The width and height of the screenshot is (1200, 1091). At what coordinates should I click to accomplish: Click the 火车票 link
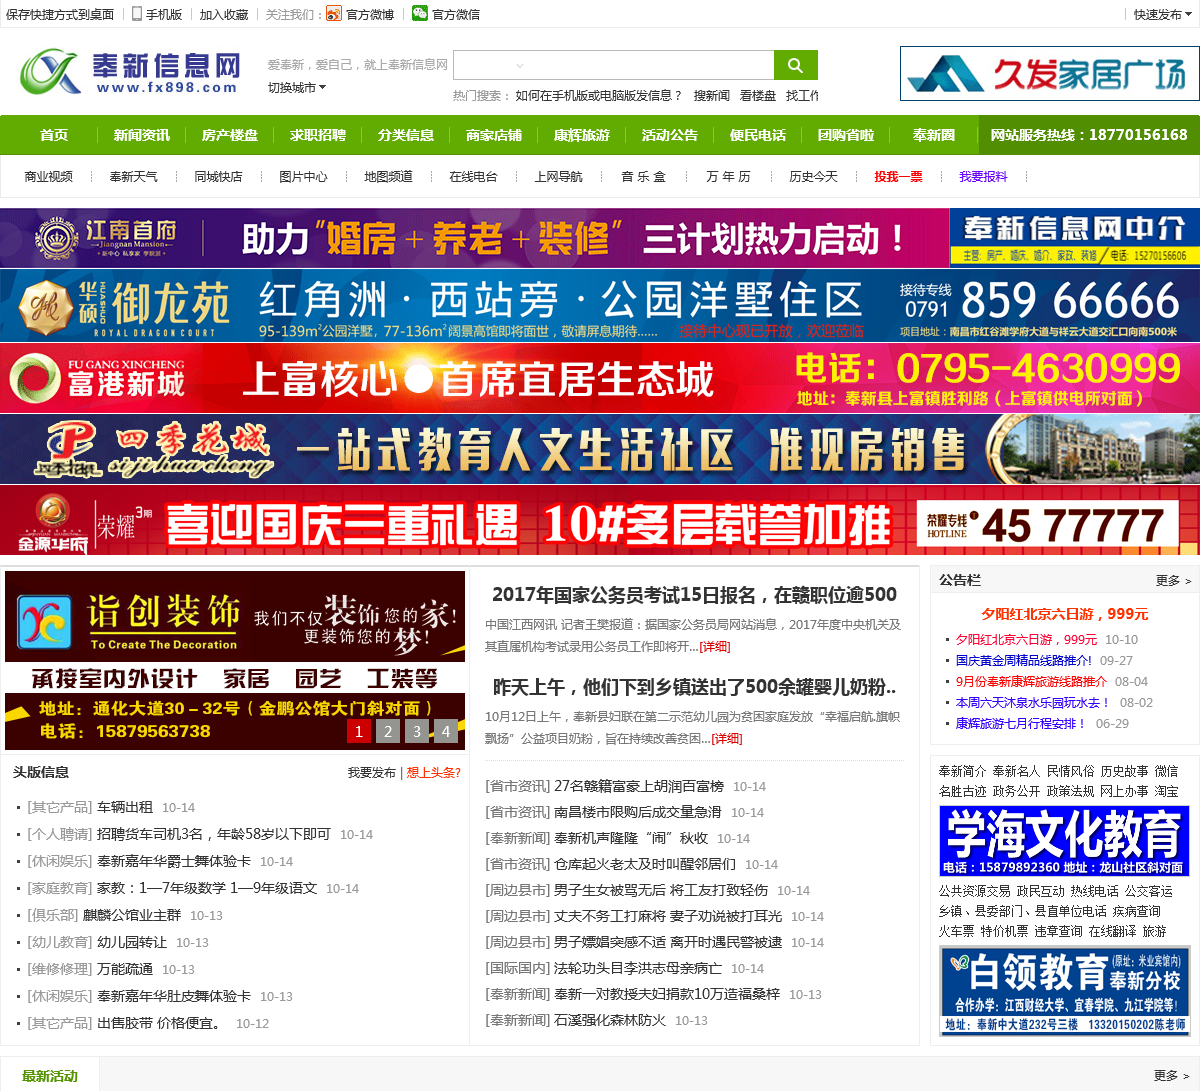(956, 931)
